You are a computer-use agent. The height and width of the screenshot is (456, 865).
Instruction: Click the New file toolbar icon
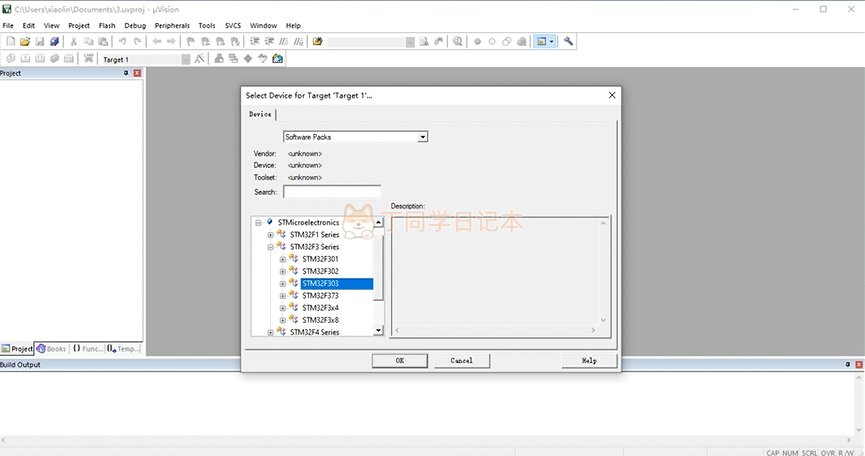pos(10,42)
